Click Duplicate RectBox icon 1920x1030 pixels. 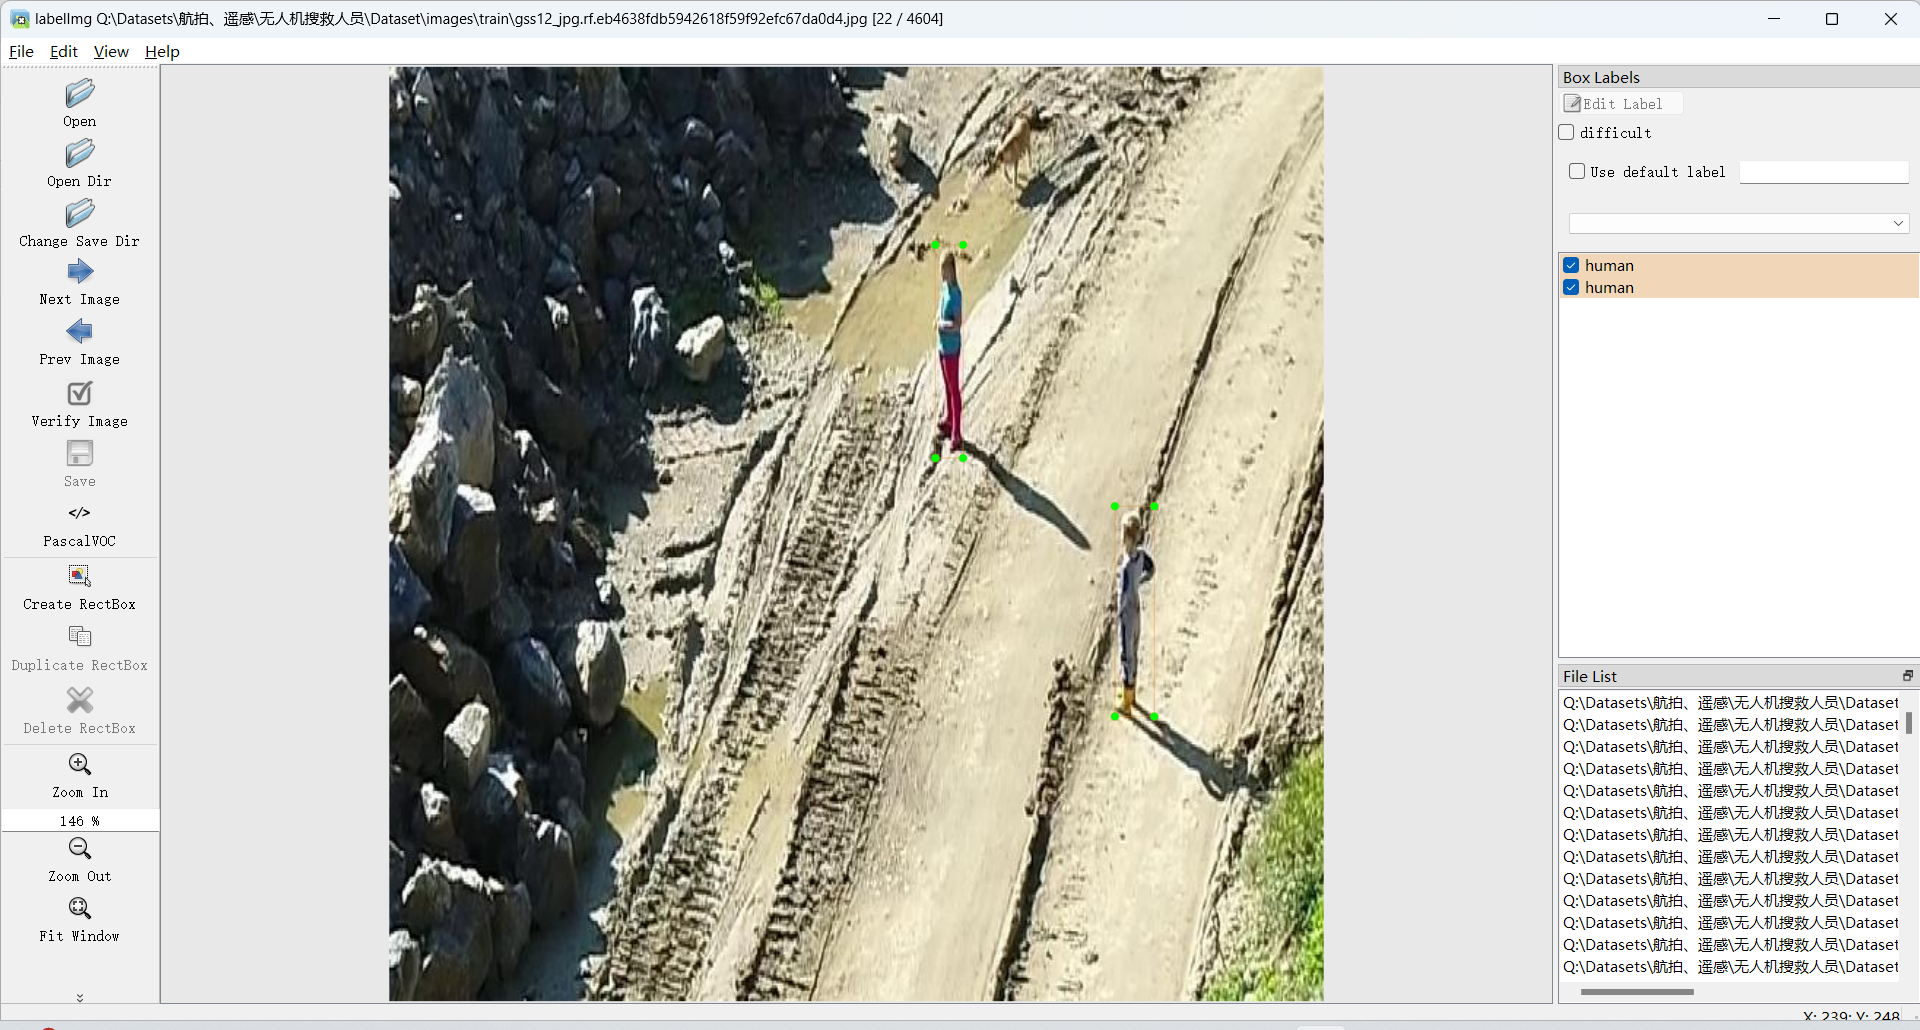(x=80, y=637)
